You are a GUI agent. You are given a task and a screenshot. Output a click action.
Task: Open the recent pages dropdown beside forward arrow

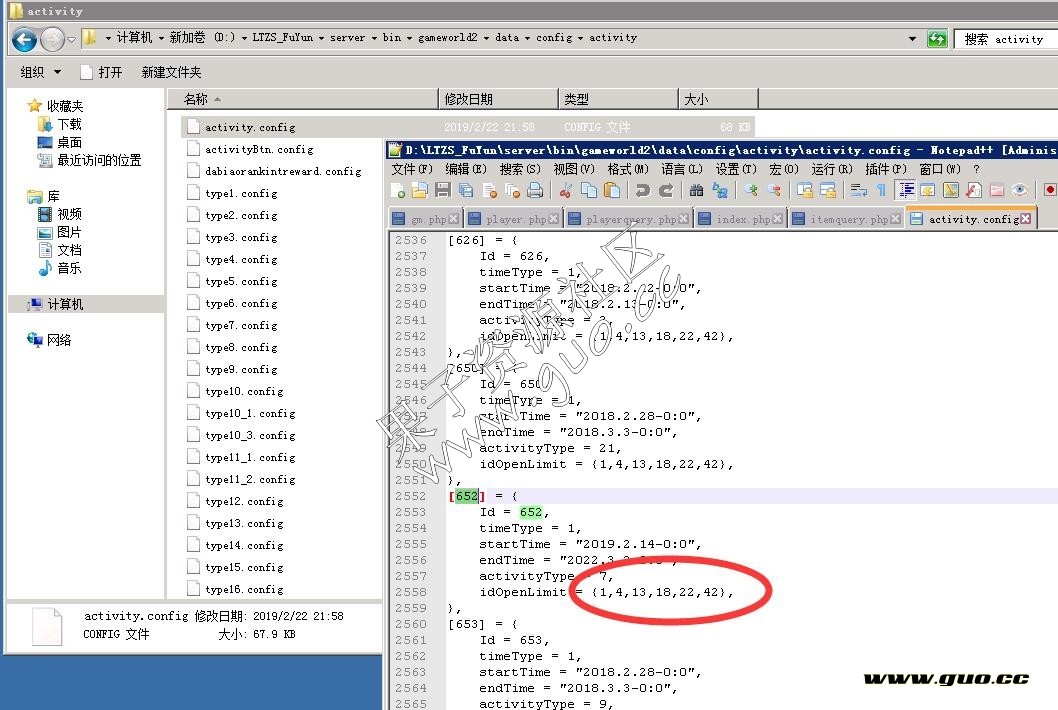point(71,40)
